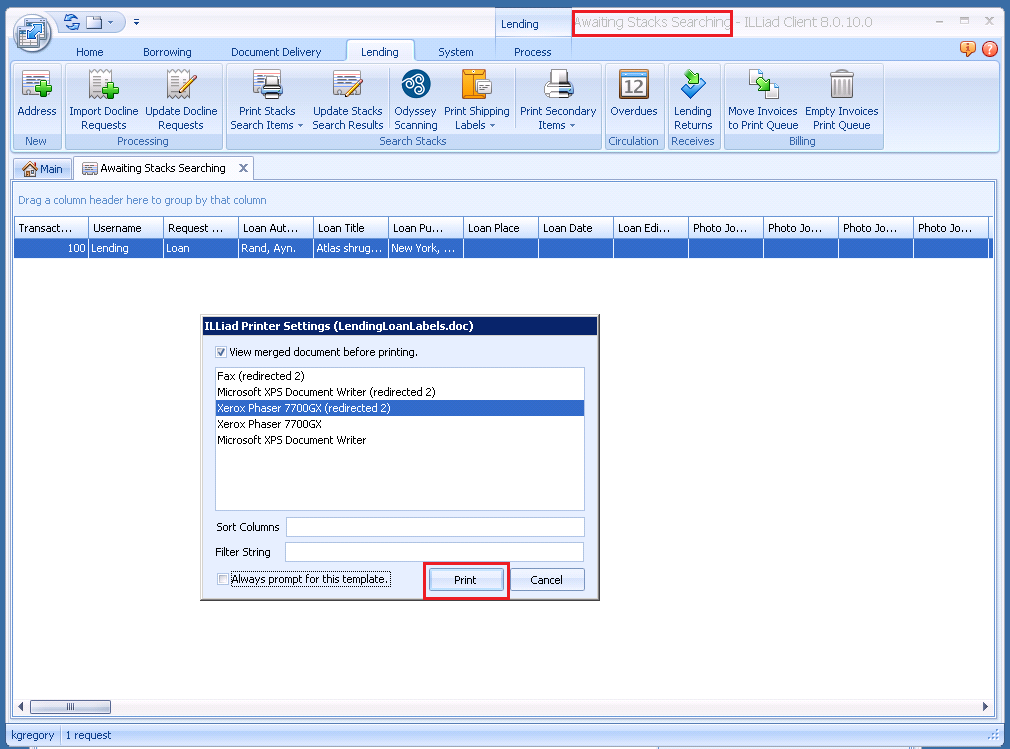Click Update Stacks Search Results icon
The height and width of the screenshot is (749, 1010).
[347, 87]
